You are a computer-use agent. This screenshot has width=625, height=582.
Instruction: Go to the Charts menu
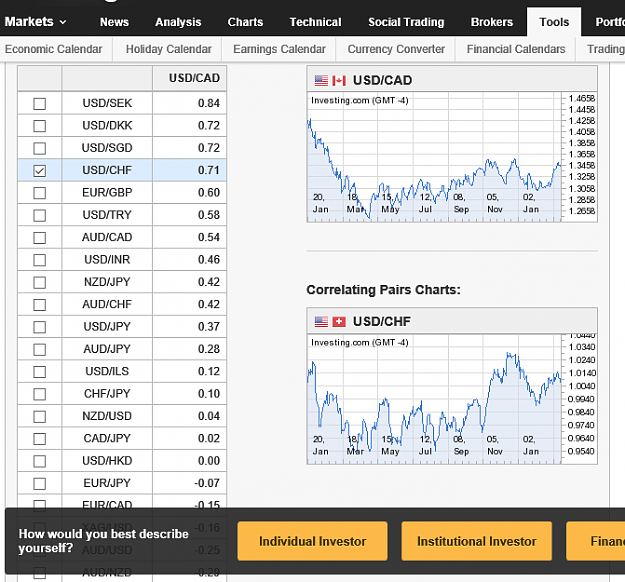pos(245,22)
